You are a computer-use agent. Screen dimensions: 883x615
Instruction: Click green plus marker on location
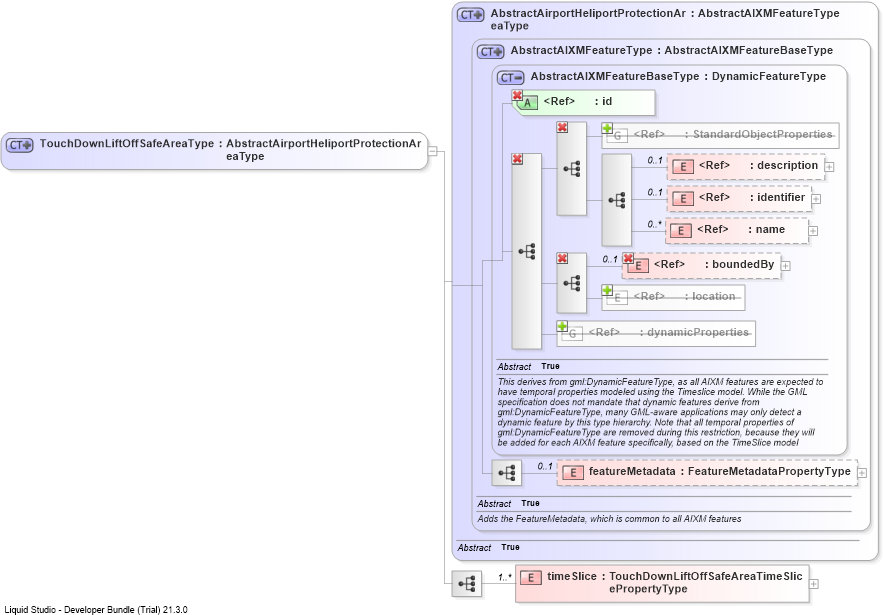click(607, 290)
